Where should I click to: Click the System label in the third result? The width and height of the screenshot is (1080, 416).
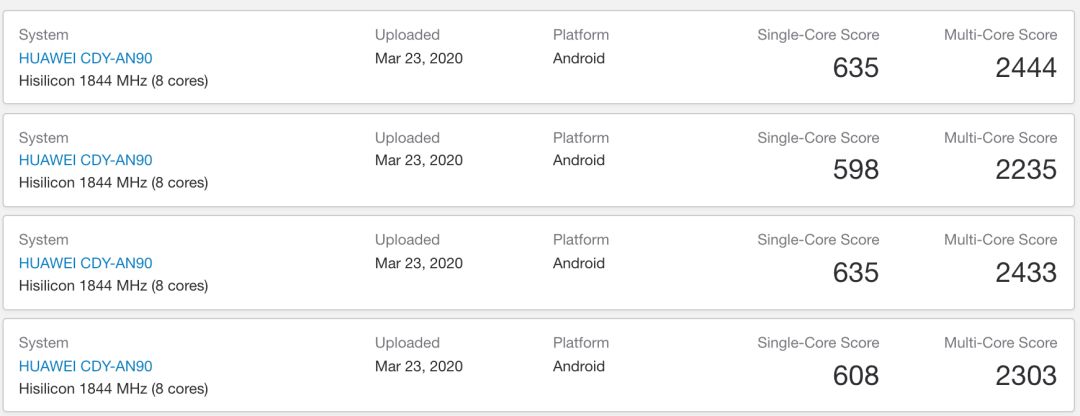44,240
